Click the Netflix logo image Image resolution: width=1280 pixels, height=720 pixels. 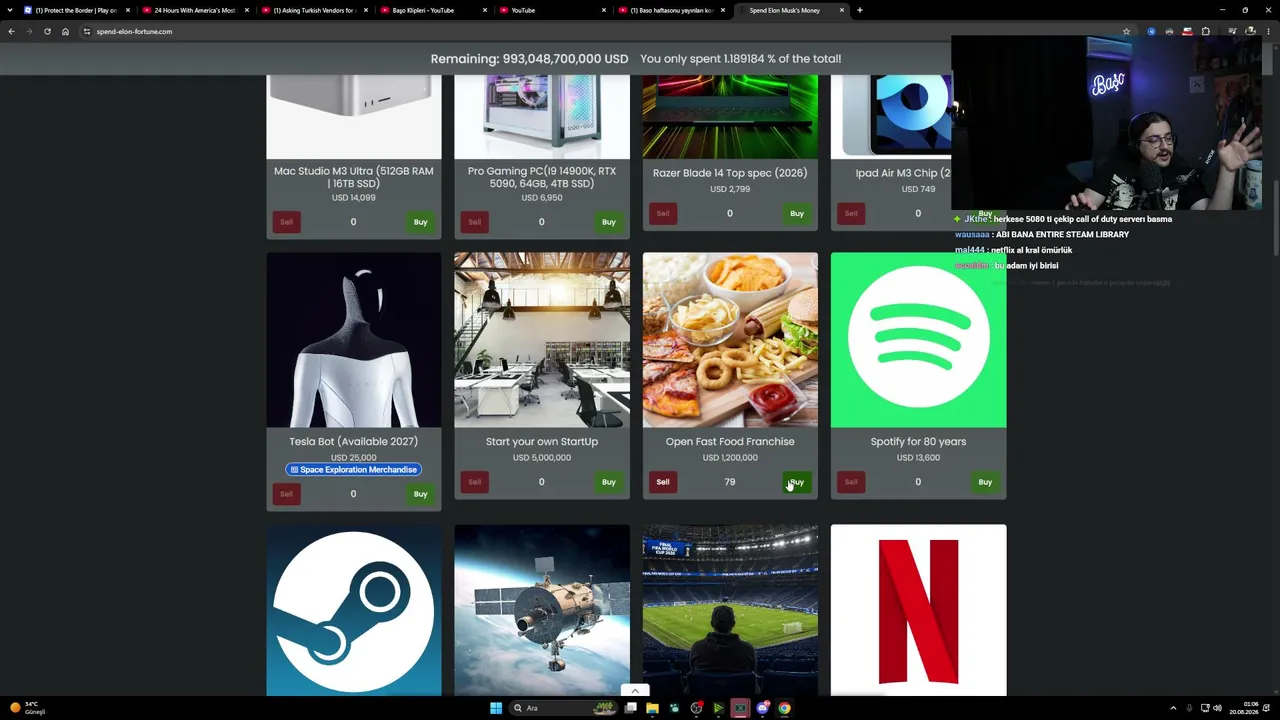(x=918, y=610)
